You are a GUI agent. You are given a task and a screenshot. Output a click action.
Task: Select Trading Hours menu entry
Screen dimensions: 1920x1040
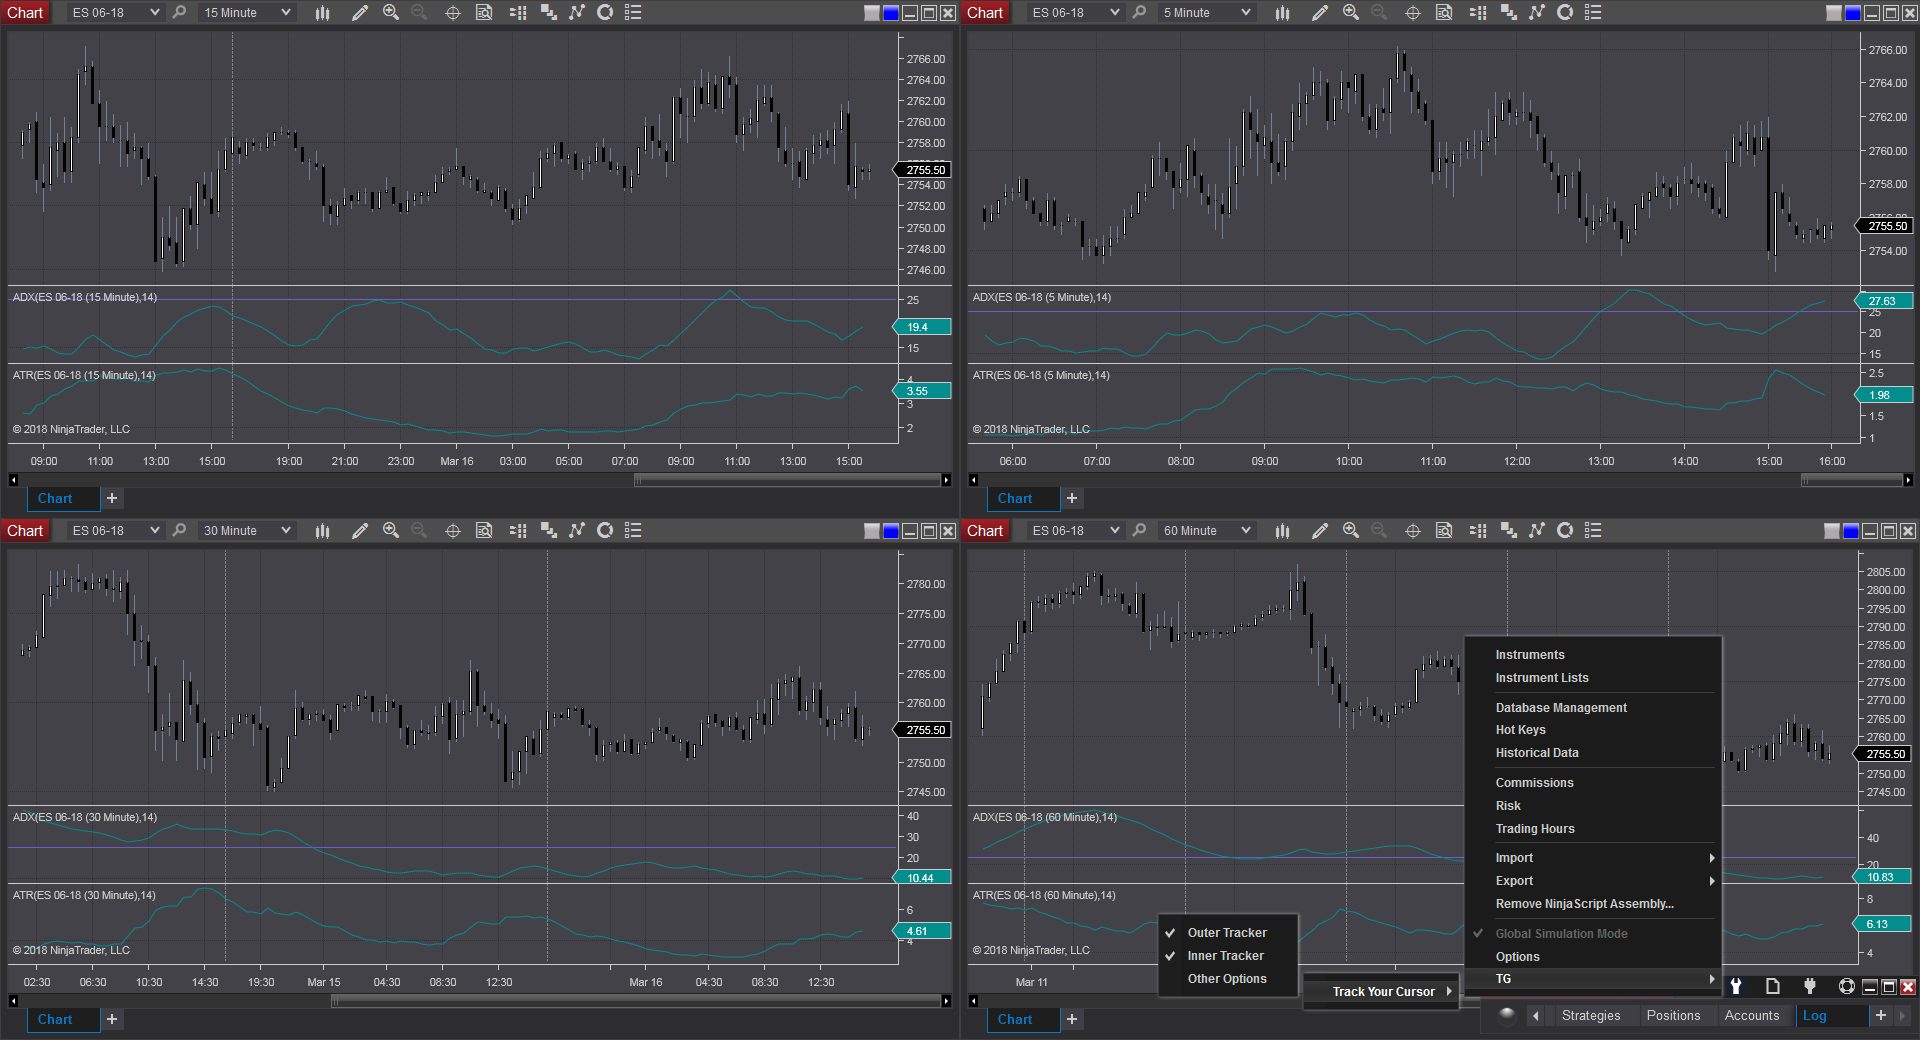point(1592,829)
